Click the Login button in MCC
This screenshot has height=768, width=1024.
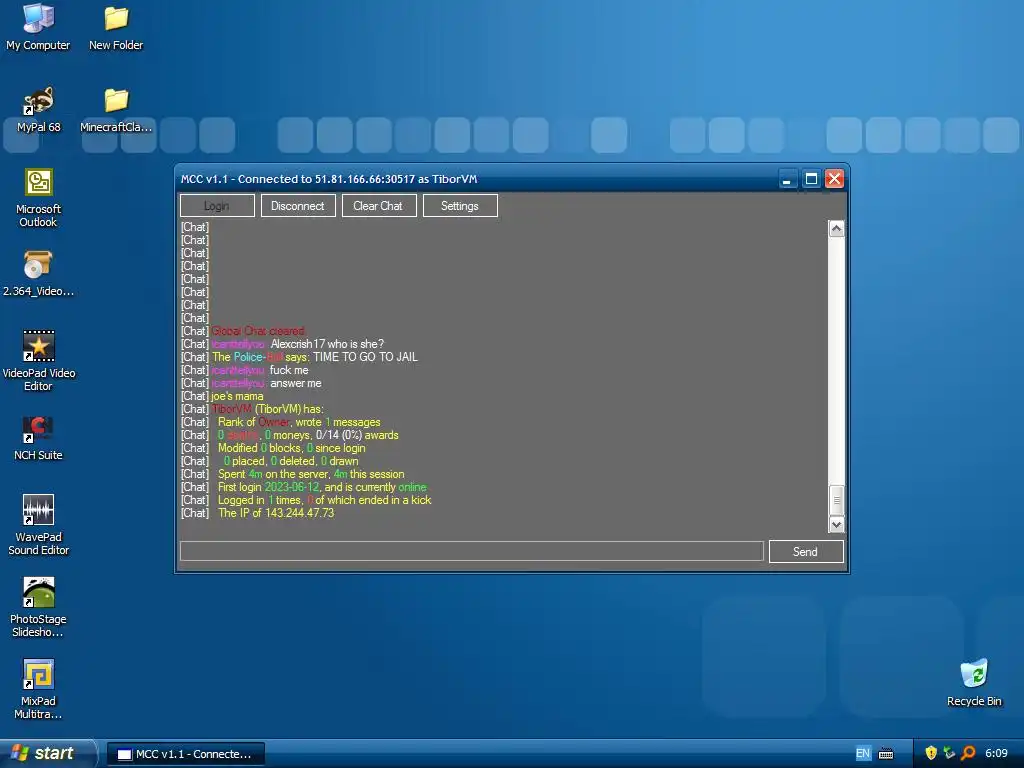(x=217, y=206)
